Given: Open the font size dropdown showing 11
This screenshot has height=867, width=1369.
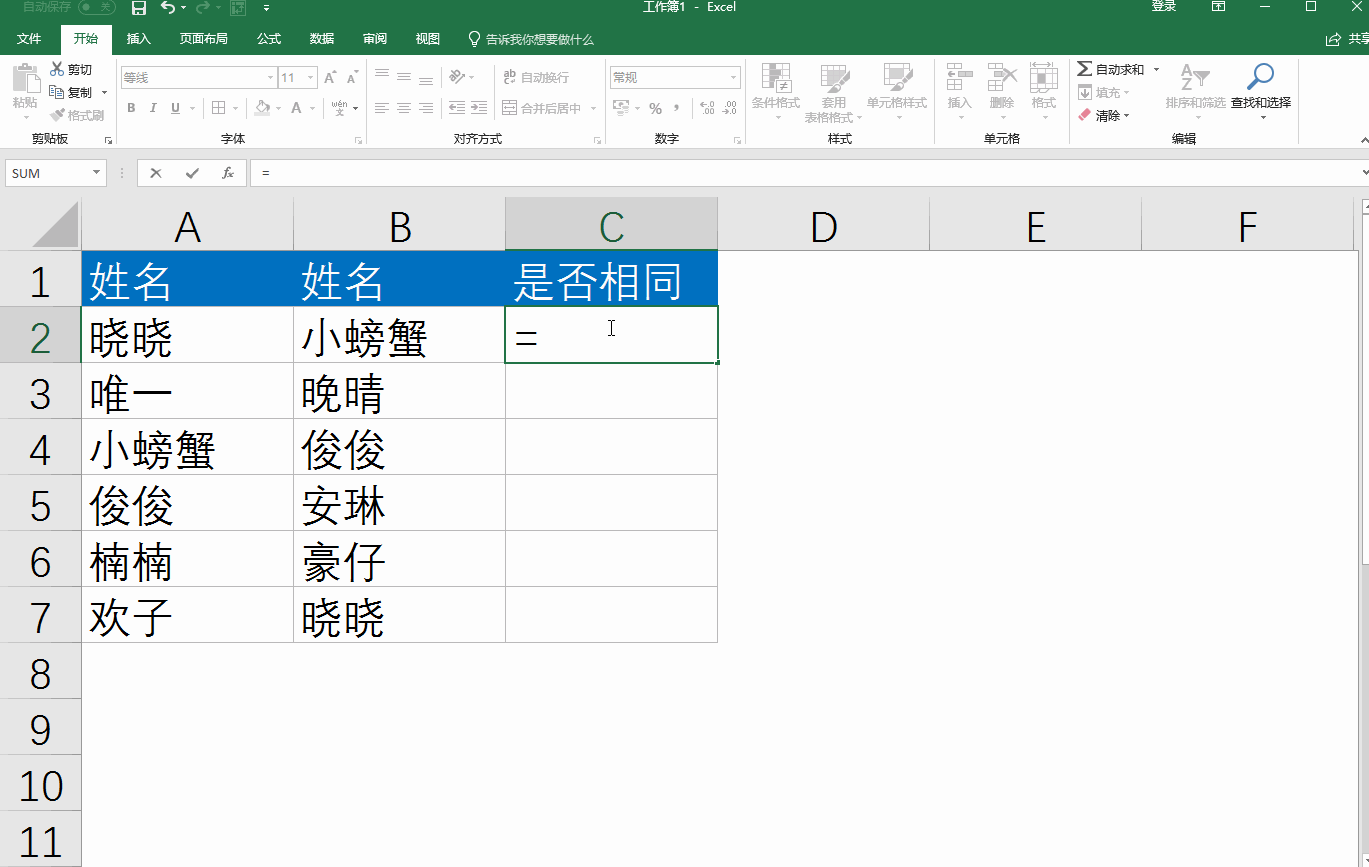Looking at the screenshot, I should (311, 77).
